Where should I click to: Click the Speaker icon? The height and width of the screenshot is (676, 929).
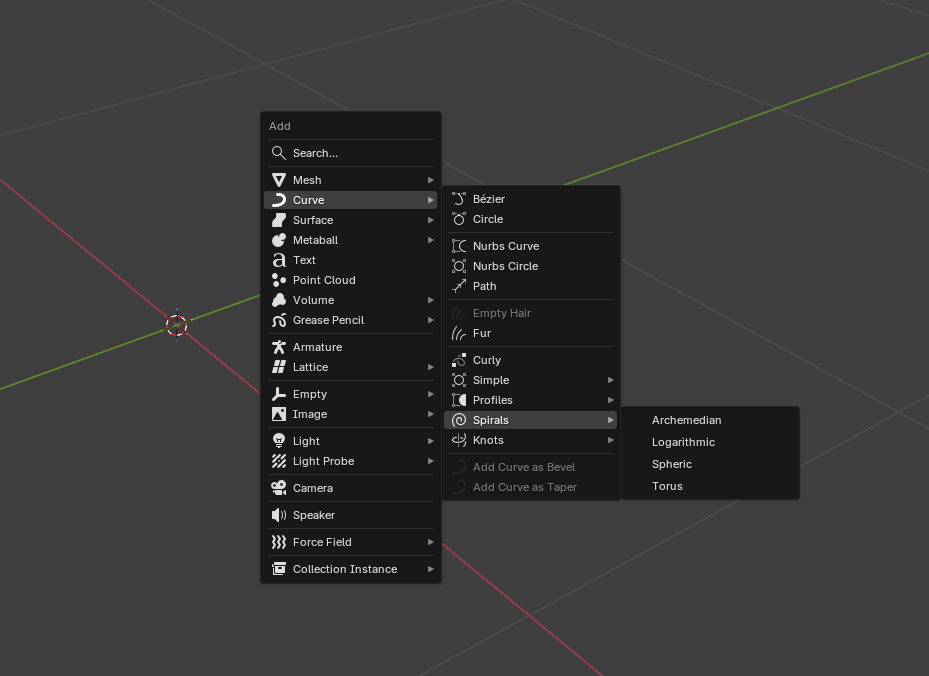pyautogui.click(x=279, y=515)
